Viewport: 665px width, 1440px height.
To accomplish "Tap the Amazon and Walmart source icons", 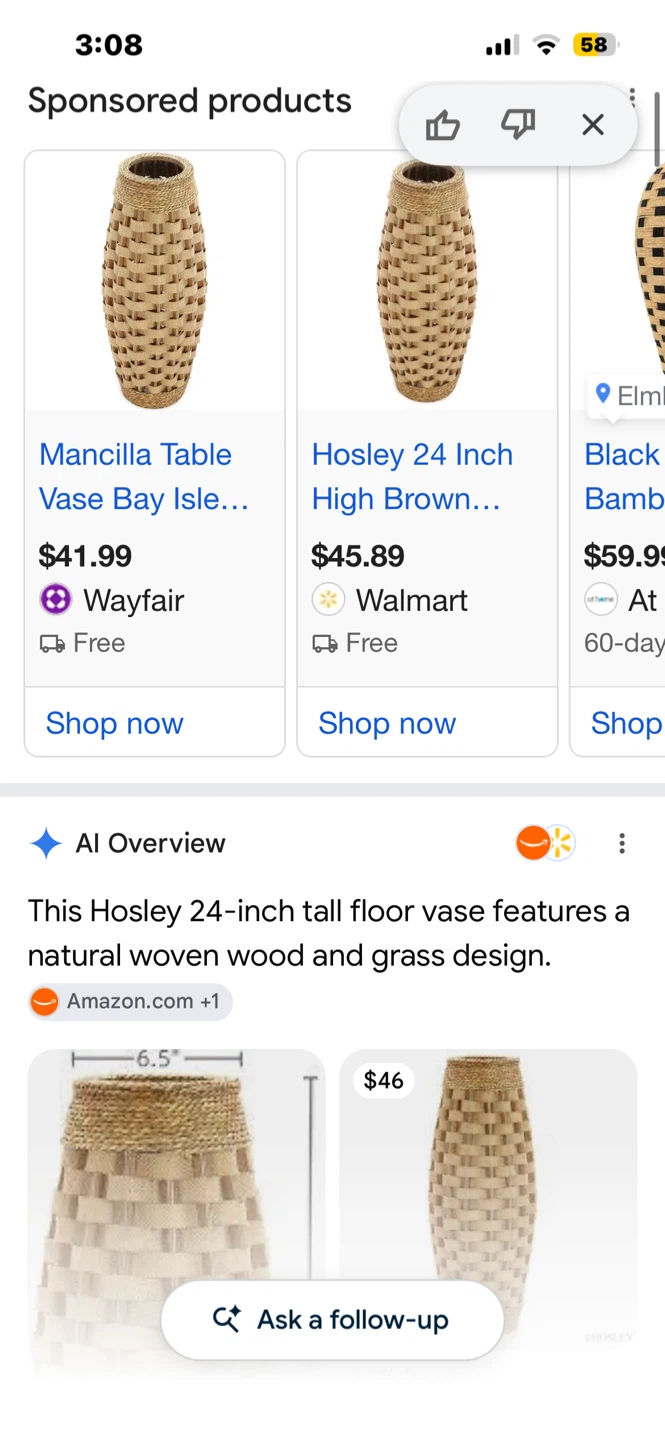I will coord(545,843).
